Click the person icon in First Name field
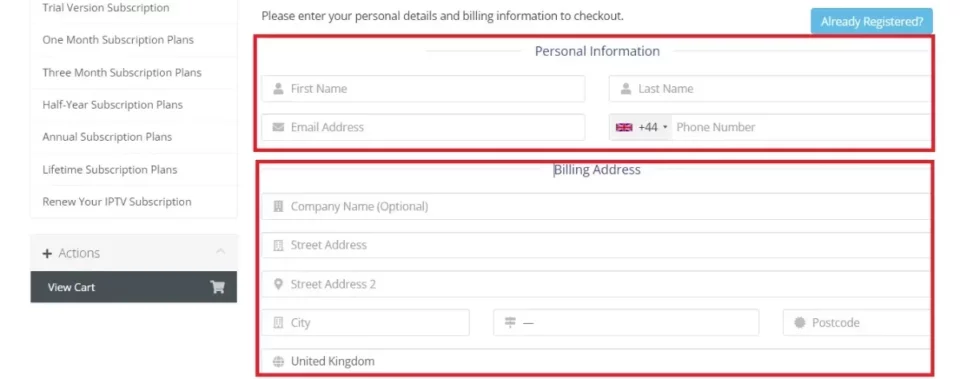Viewport: 960px width, 379px height. pyautogui.click(x=278, y=89)
